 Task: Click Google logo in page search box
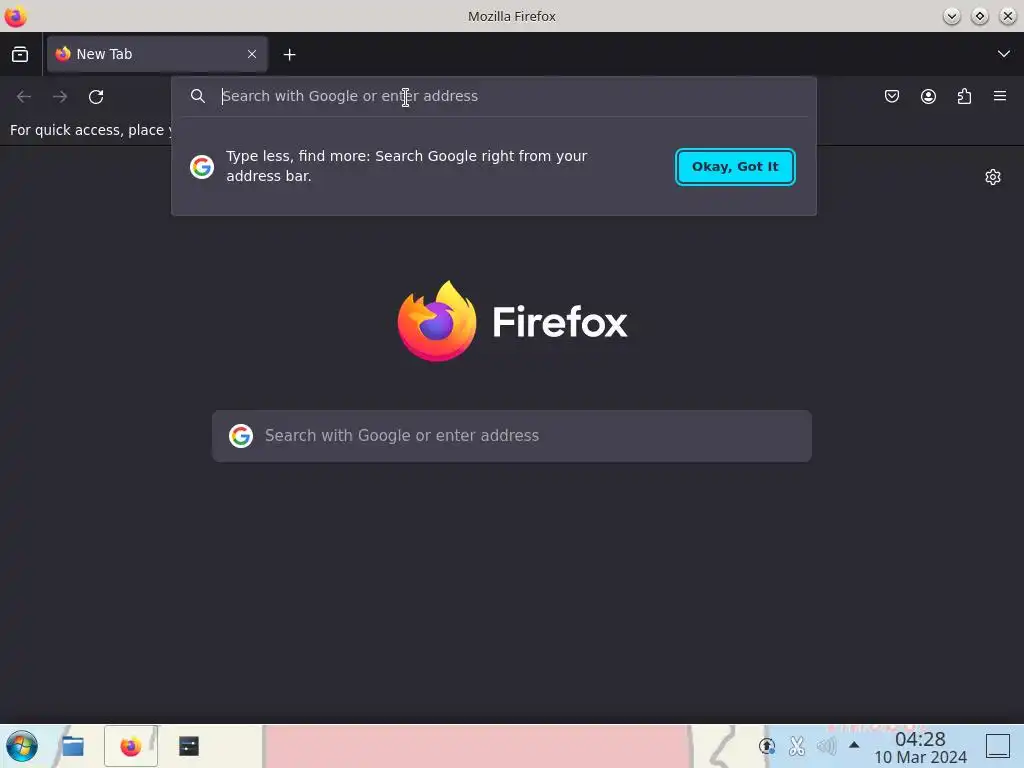pos(241,436)
